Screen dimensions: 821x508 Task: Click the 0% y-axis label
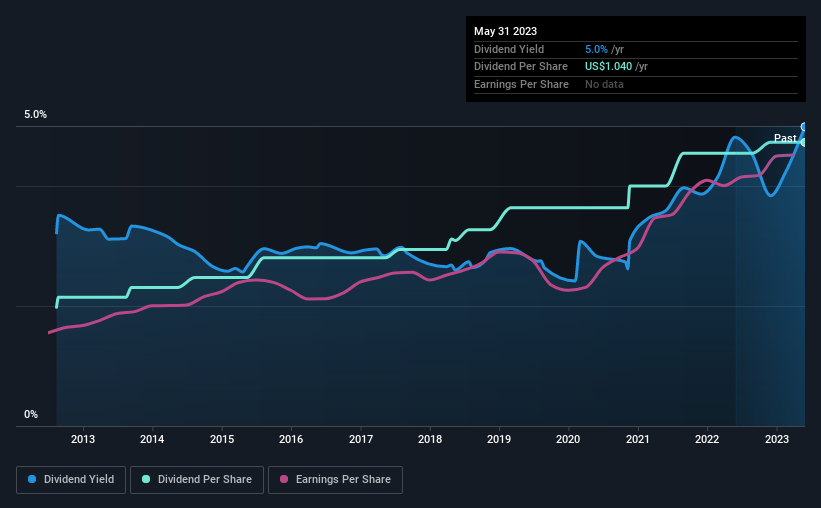click(x=31, y=414)
